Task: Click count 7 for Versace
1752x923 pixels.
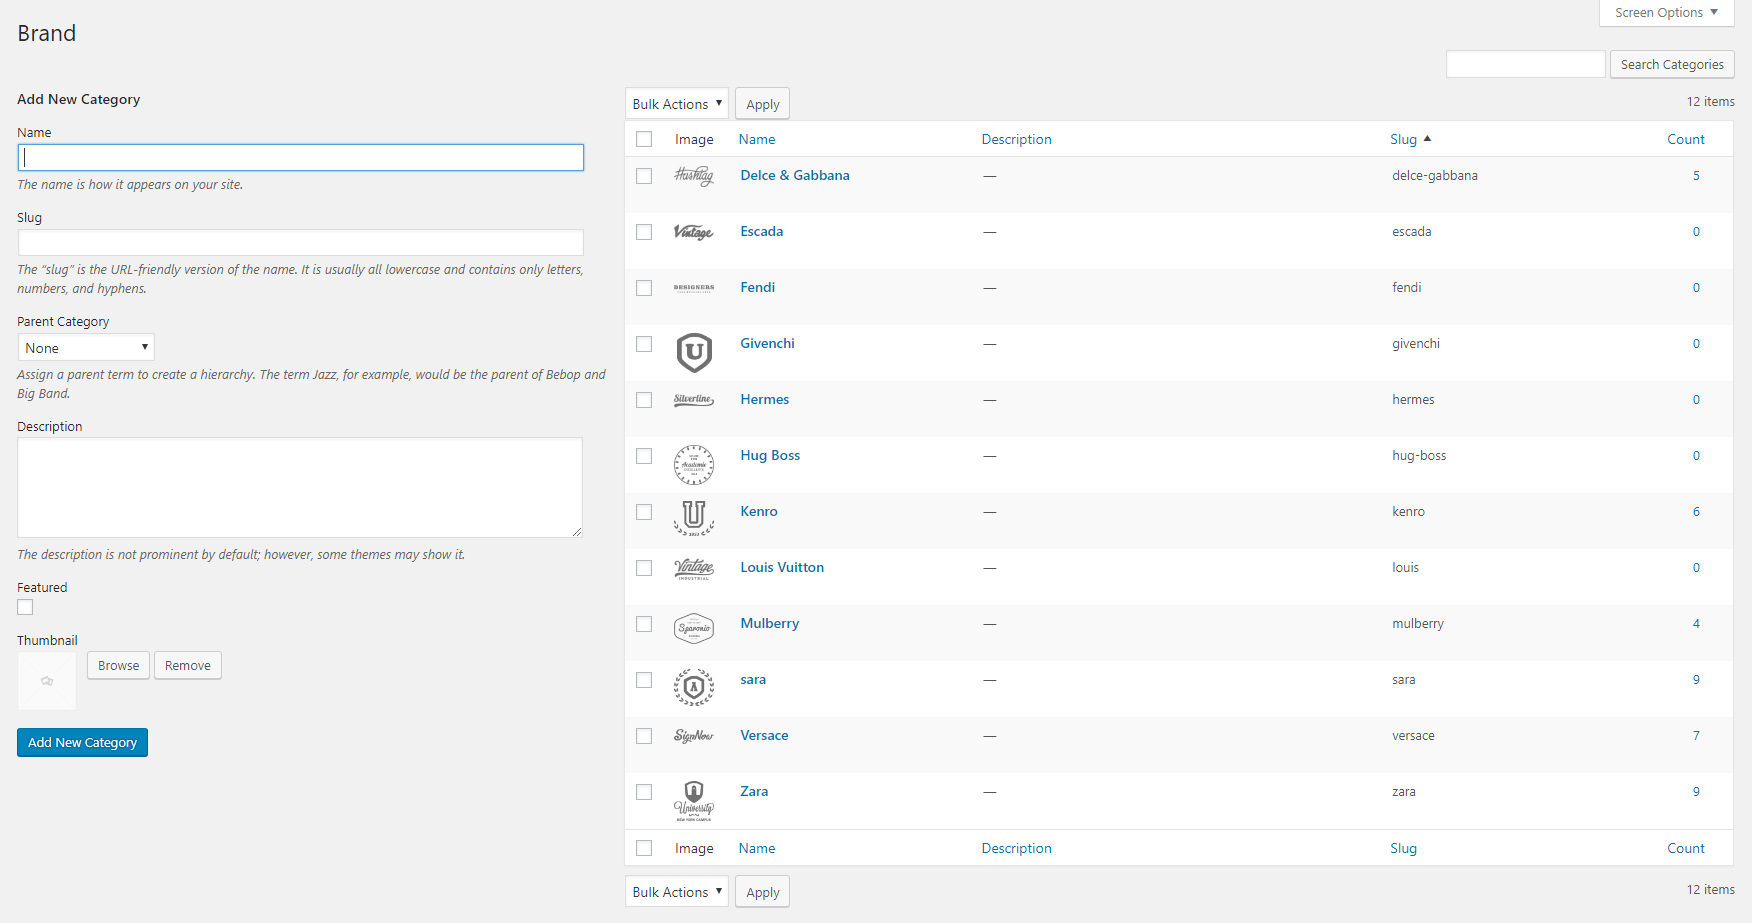Action: point(1696,735)
